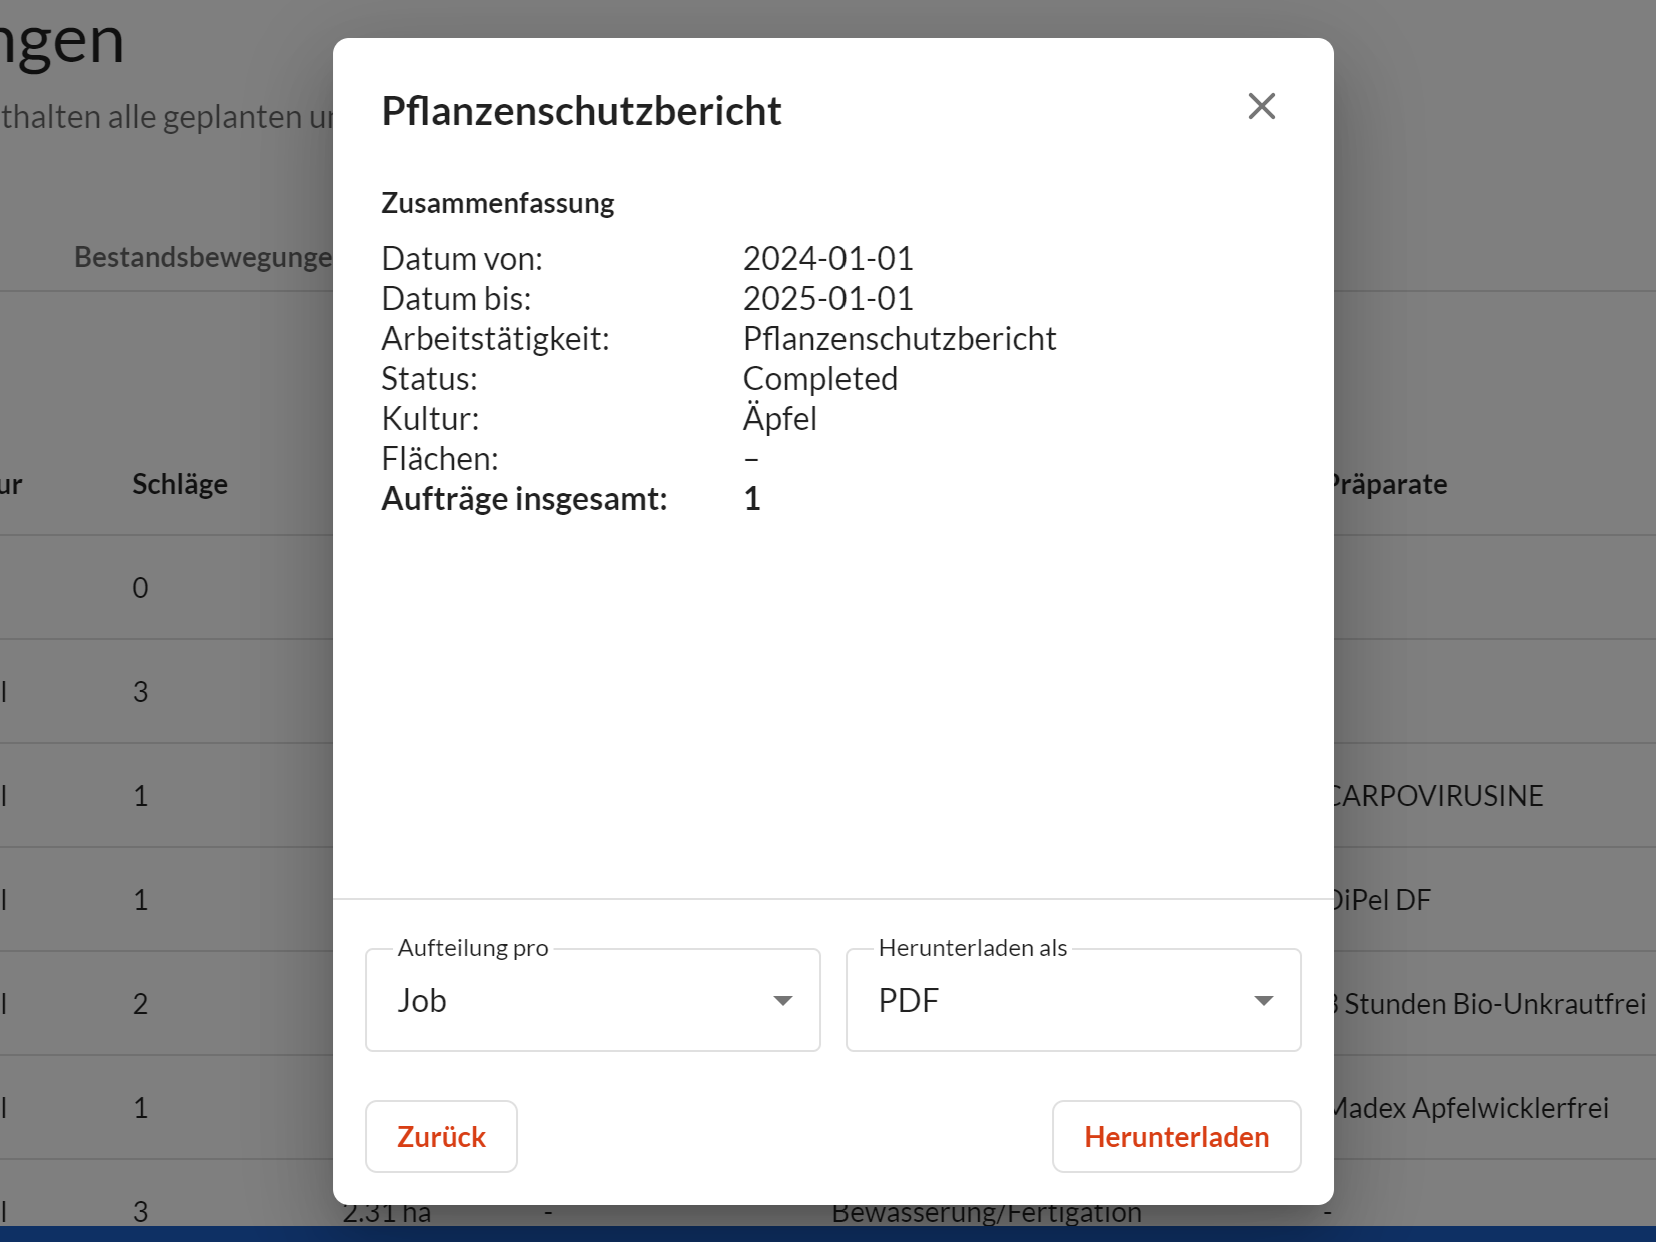Image resolution: width=1656 pixels, height=1242 pixels.
Task: Switch to the Bestandsbewegungen tab
Action: point(202,257)
